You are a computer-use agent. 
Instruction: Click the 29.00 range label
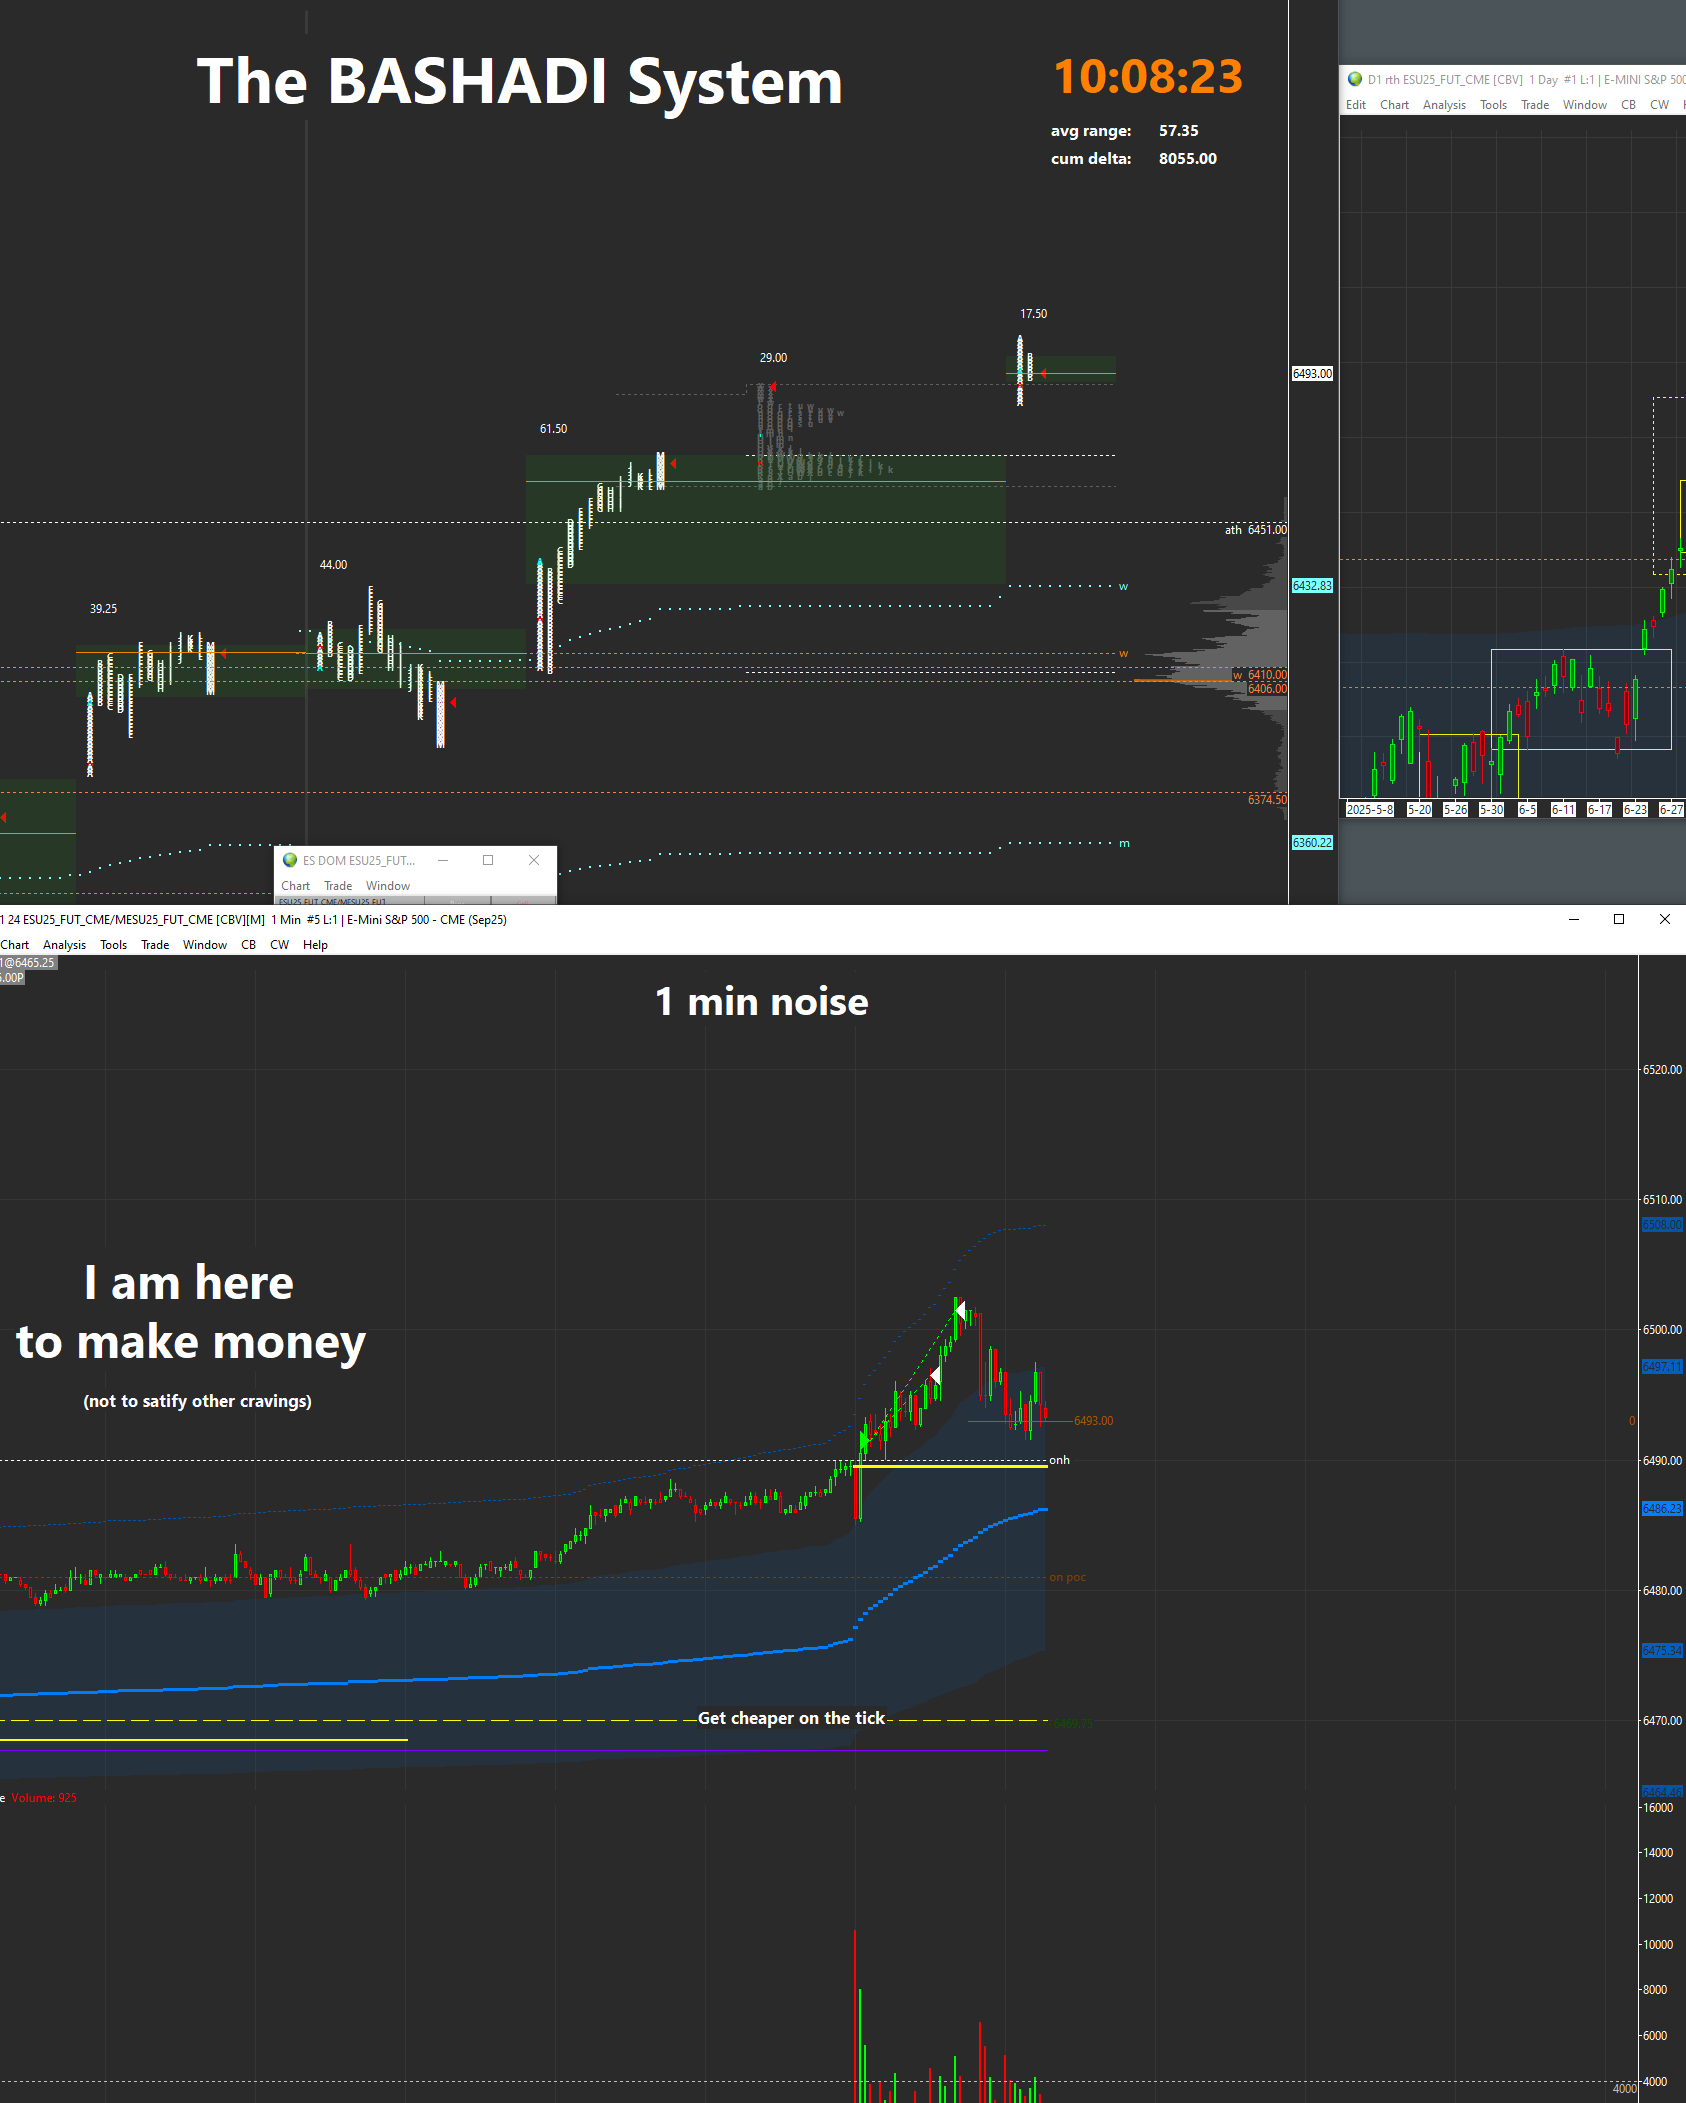(773, 358)
